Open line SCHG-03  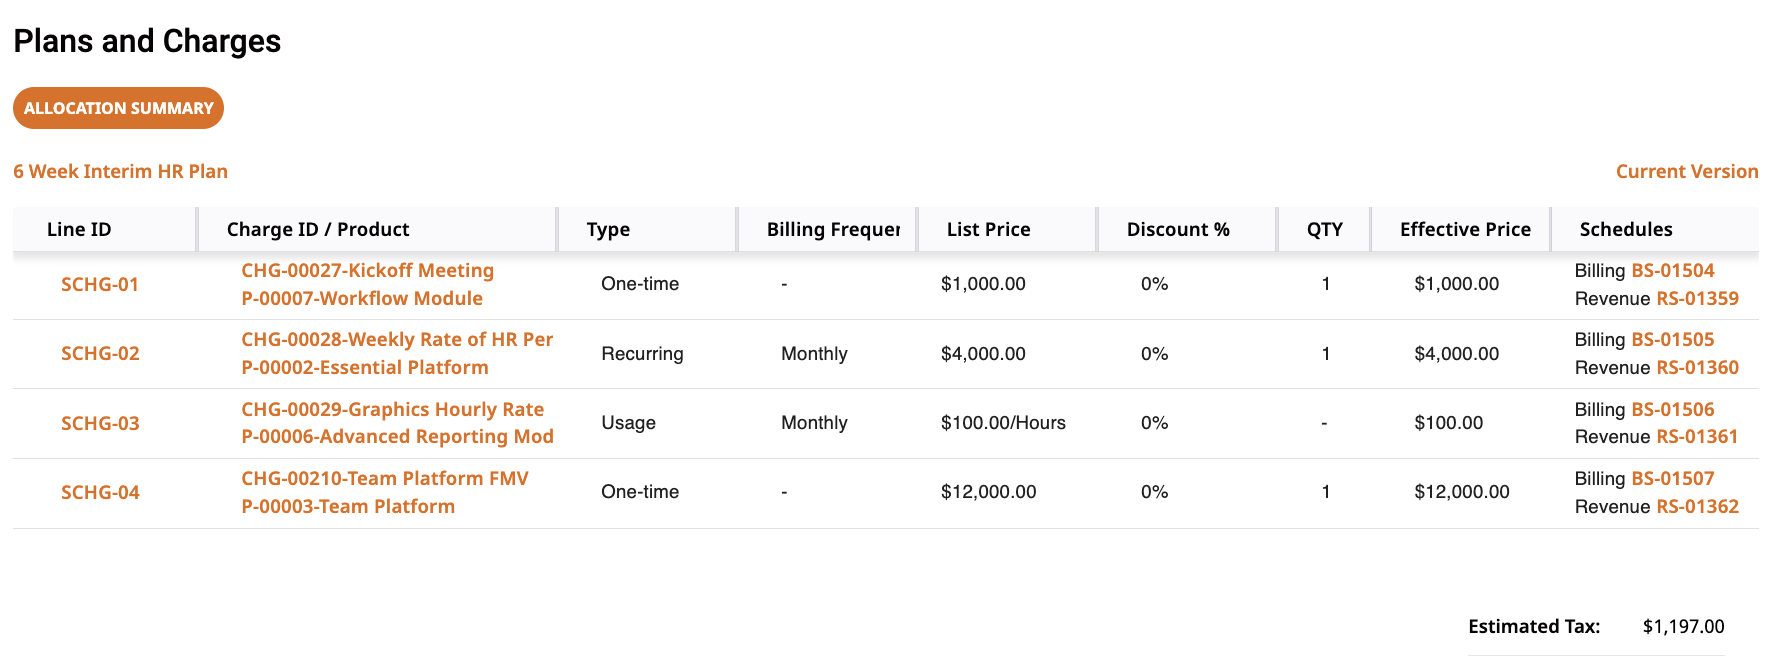(100, 423)
